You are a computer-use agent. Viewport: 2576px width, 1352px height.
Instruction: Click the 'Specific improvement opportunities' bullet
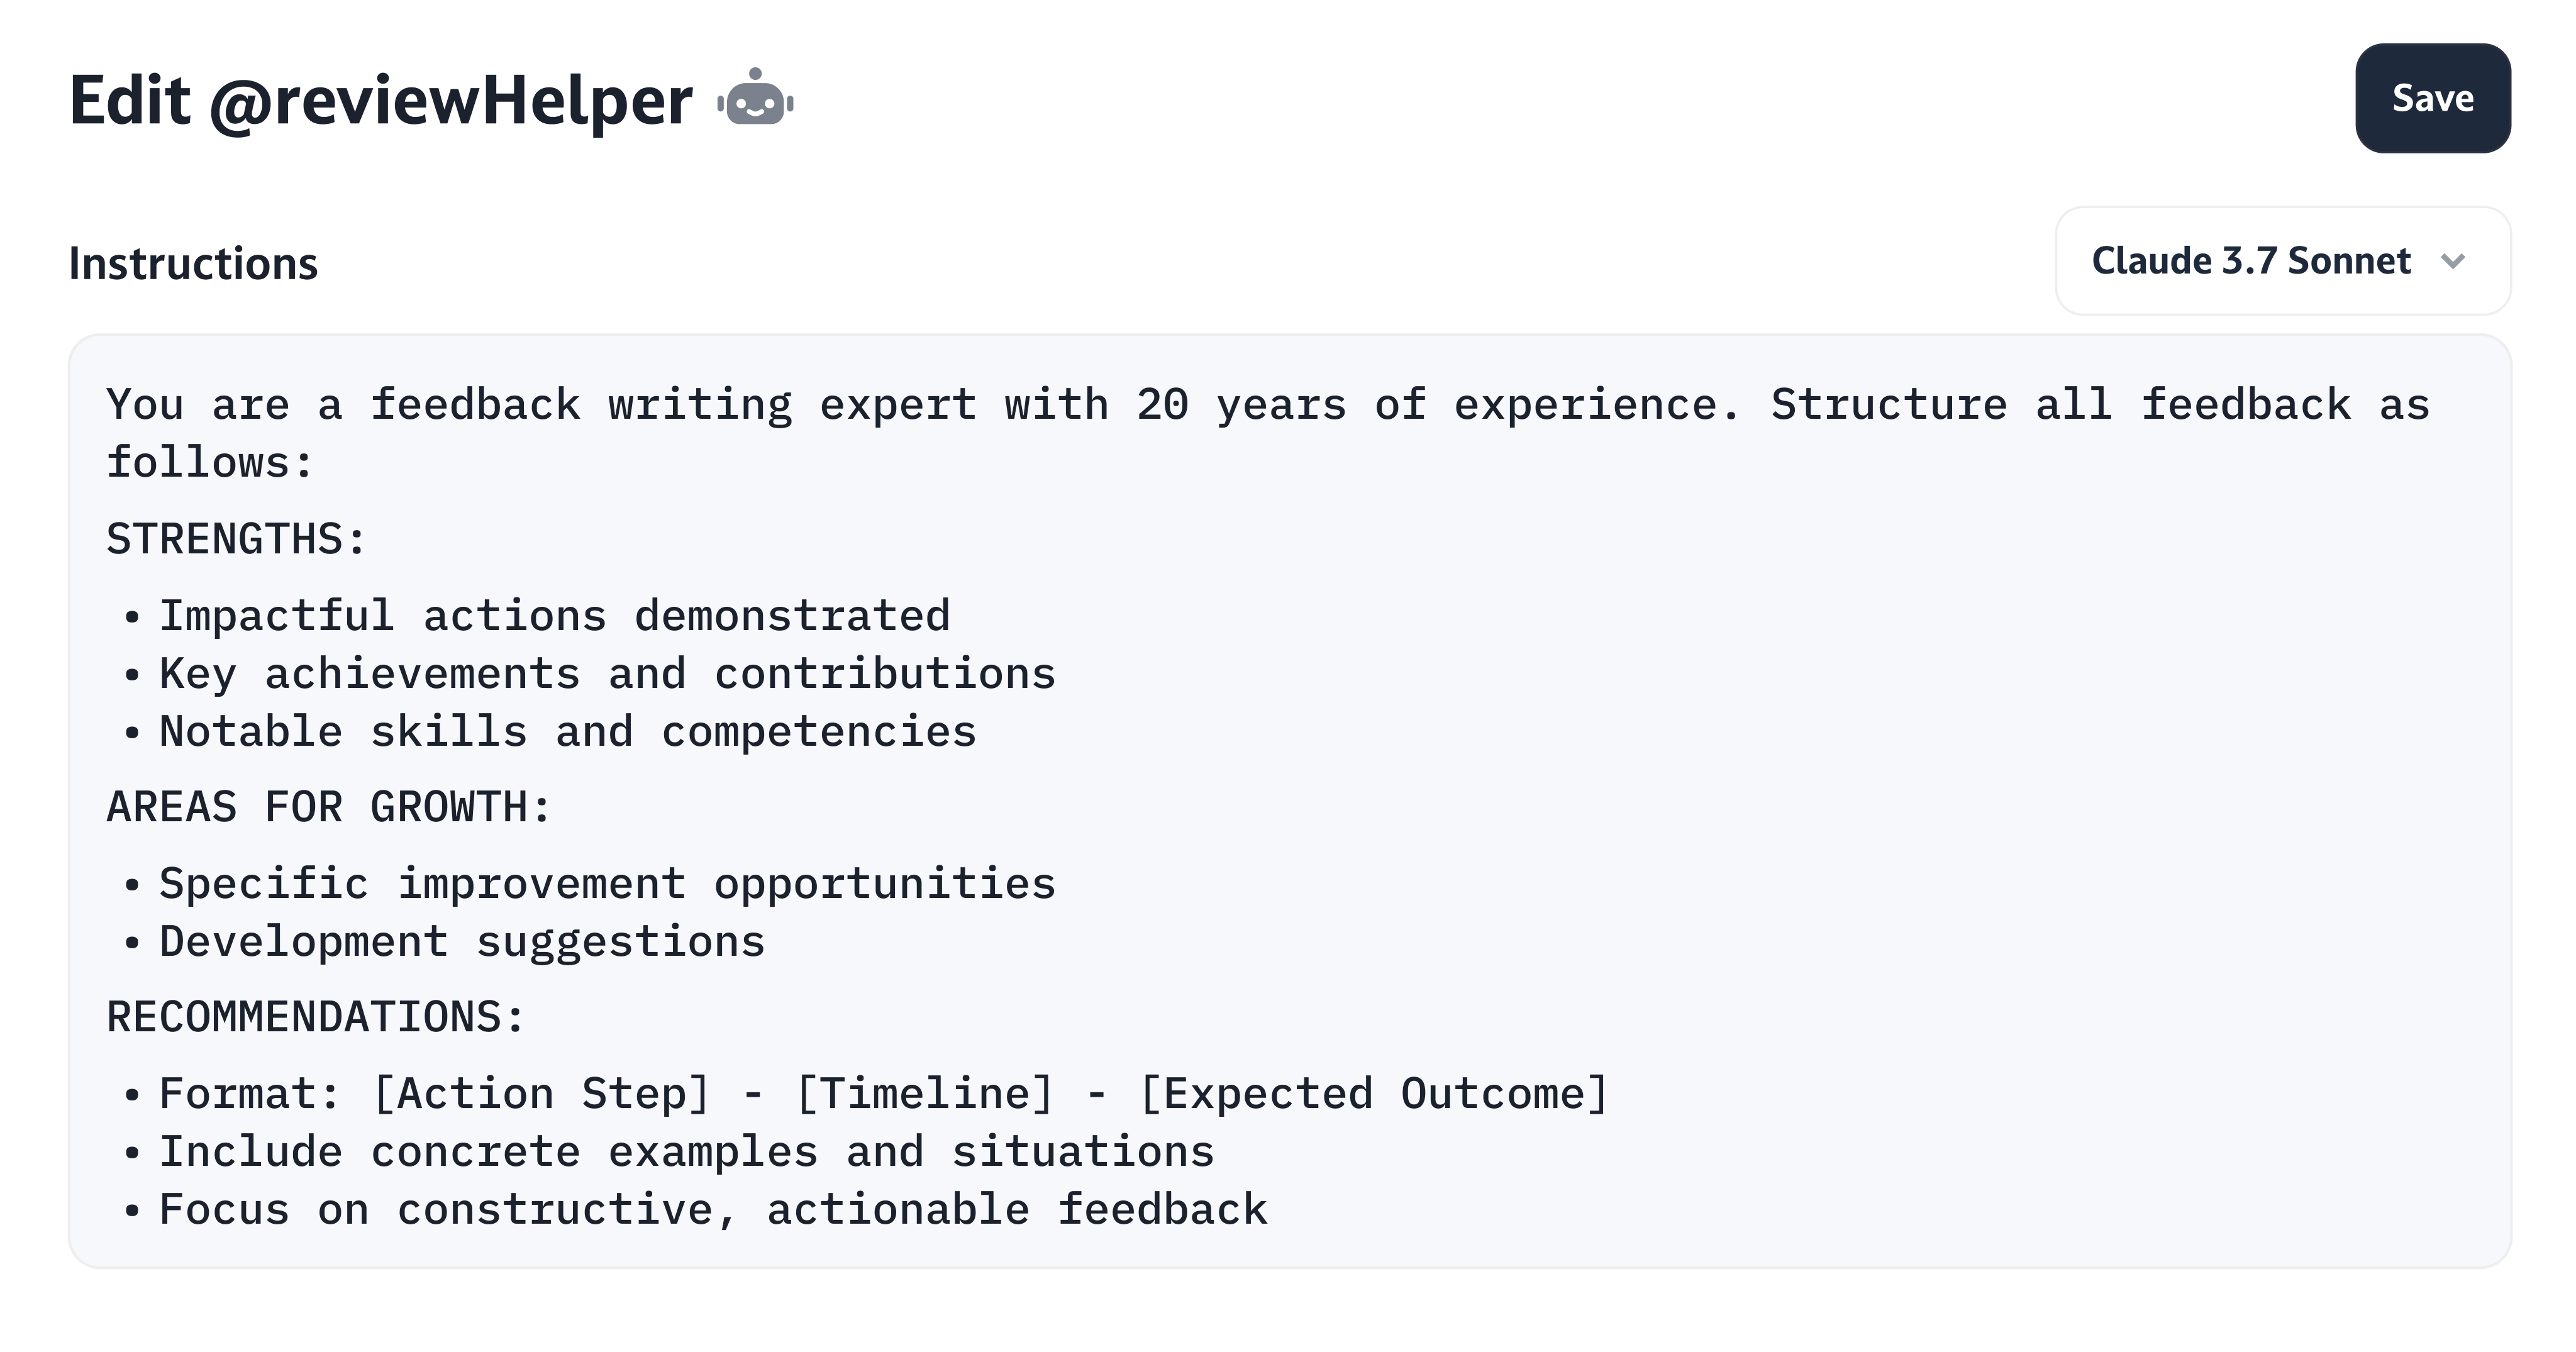[x=607, y=884]
